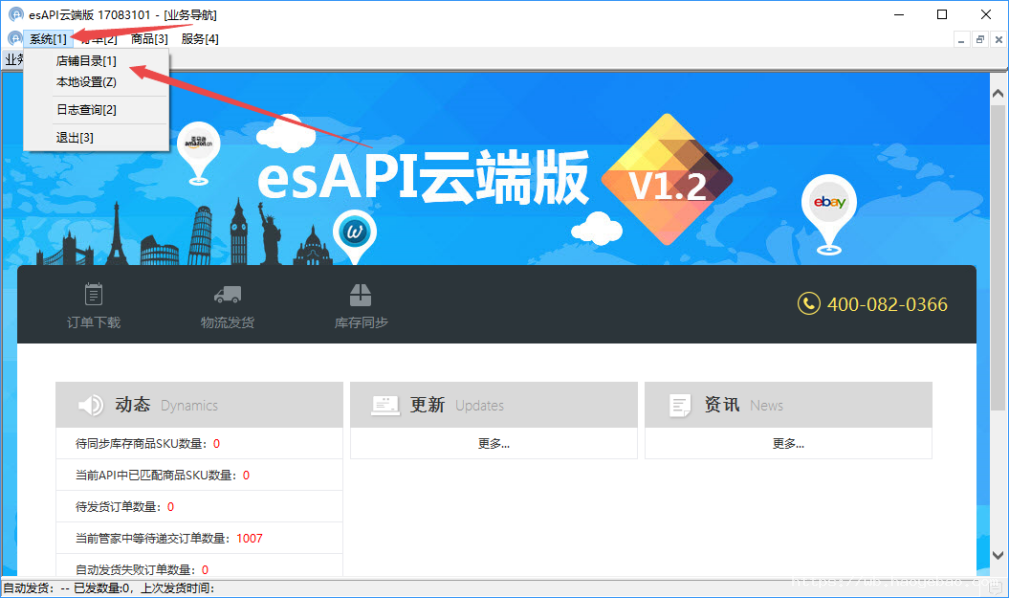Click the 物流发货 truck icon
Screen dimensions: 1009x598
click(227, 295)
